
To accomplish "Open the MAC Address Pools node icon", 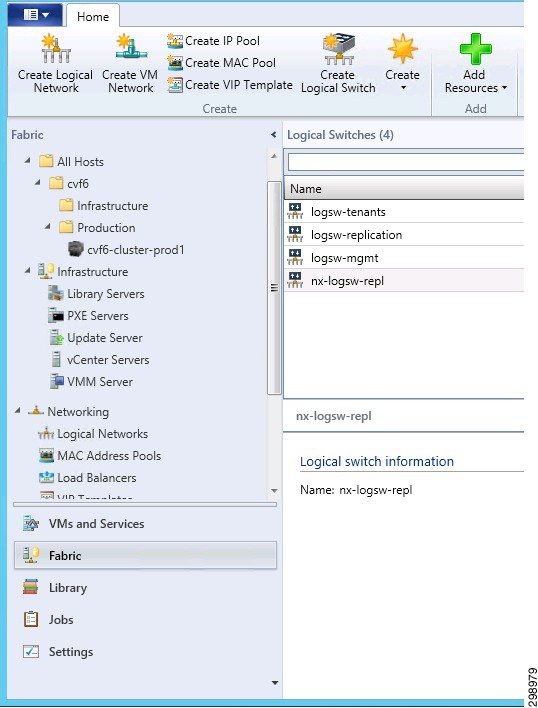I will [46, 456].
